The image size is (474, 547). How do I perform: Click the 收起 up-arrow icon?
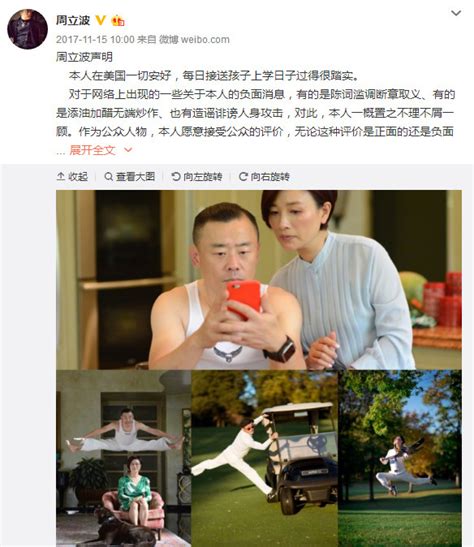[x=61, y=177]
